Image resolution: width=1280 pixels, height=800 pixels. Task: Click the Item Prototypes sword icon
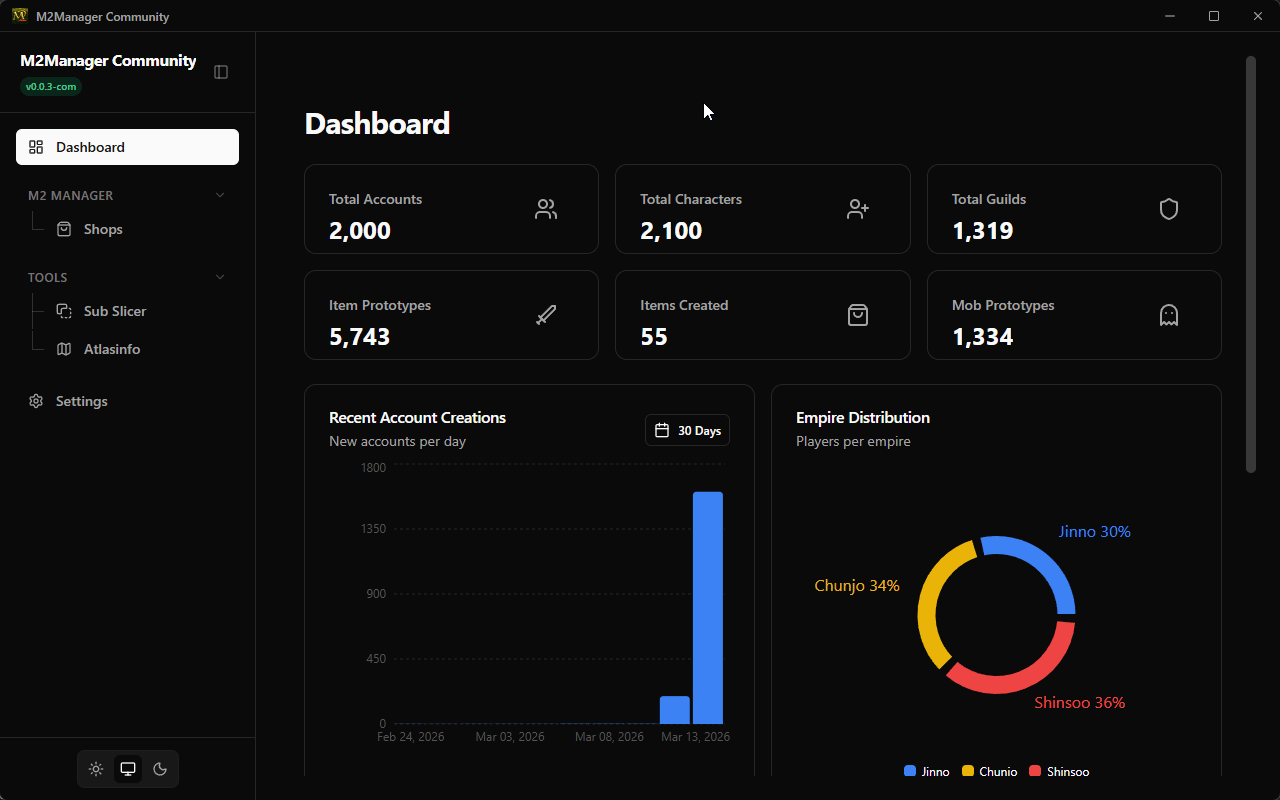546,315
